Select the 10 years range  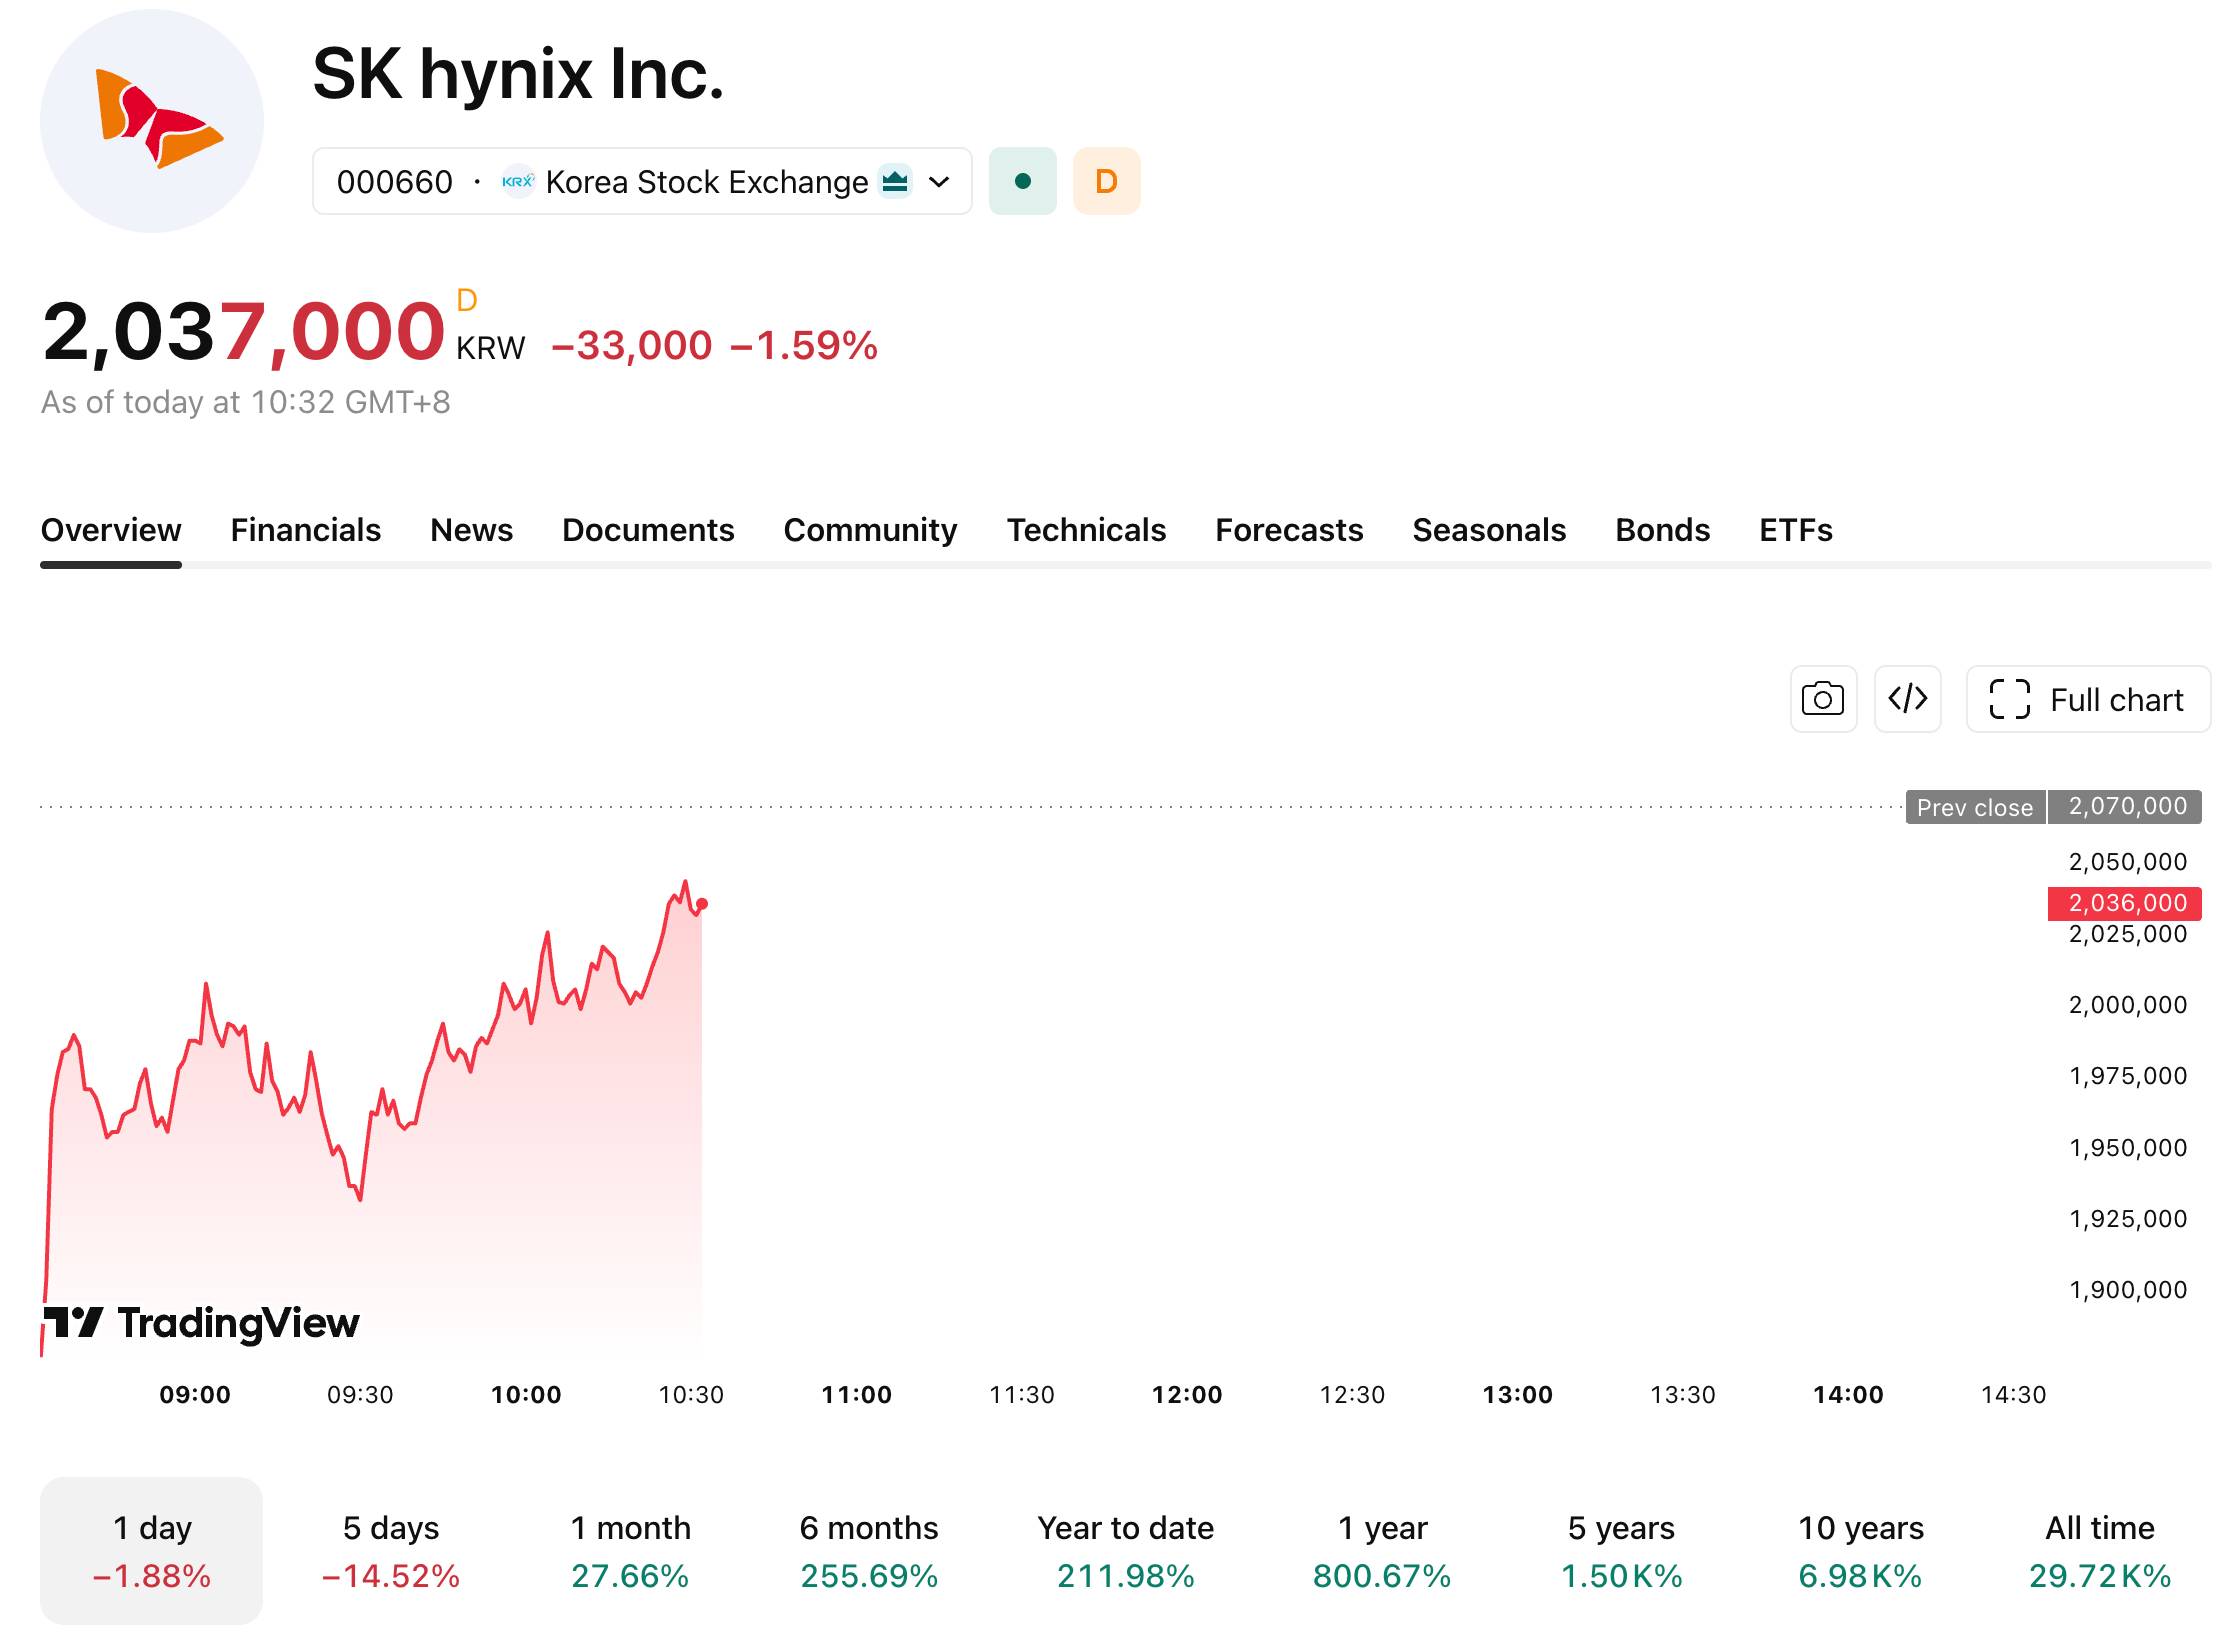pyautogui.click(x=1861, y=1551)
